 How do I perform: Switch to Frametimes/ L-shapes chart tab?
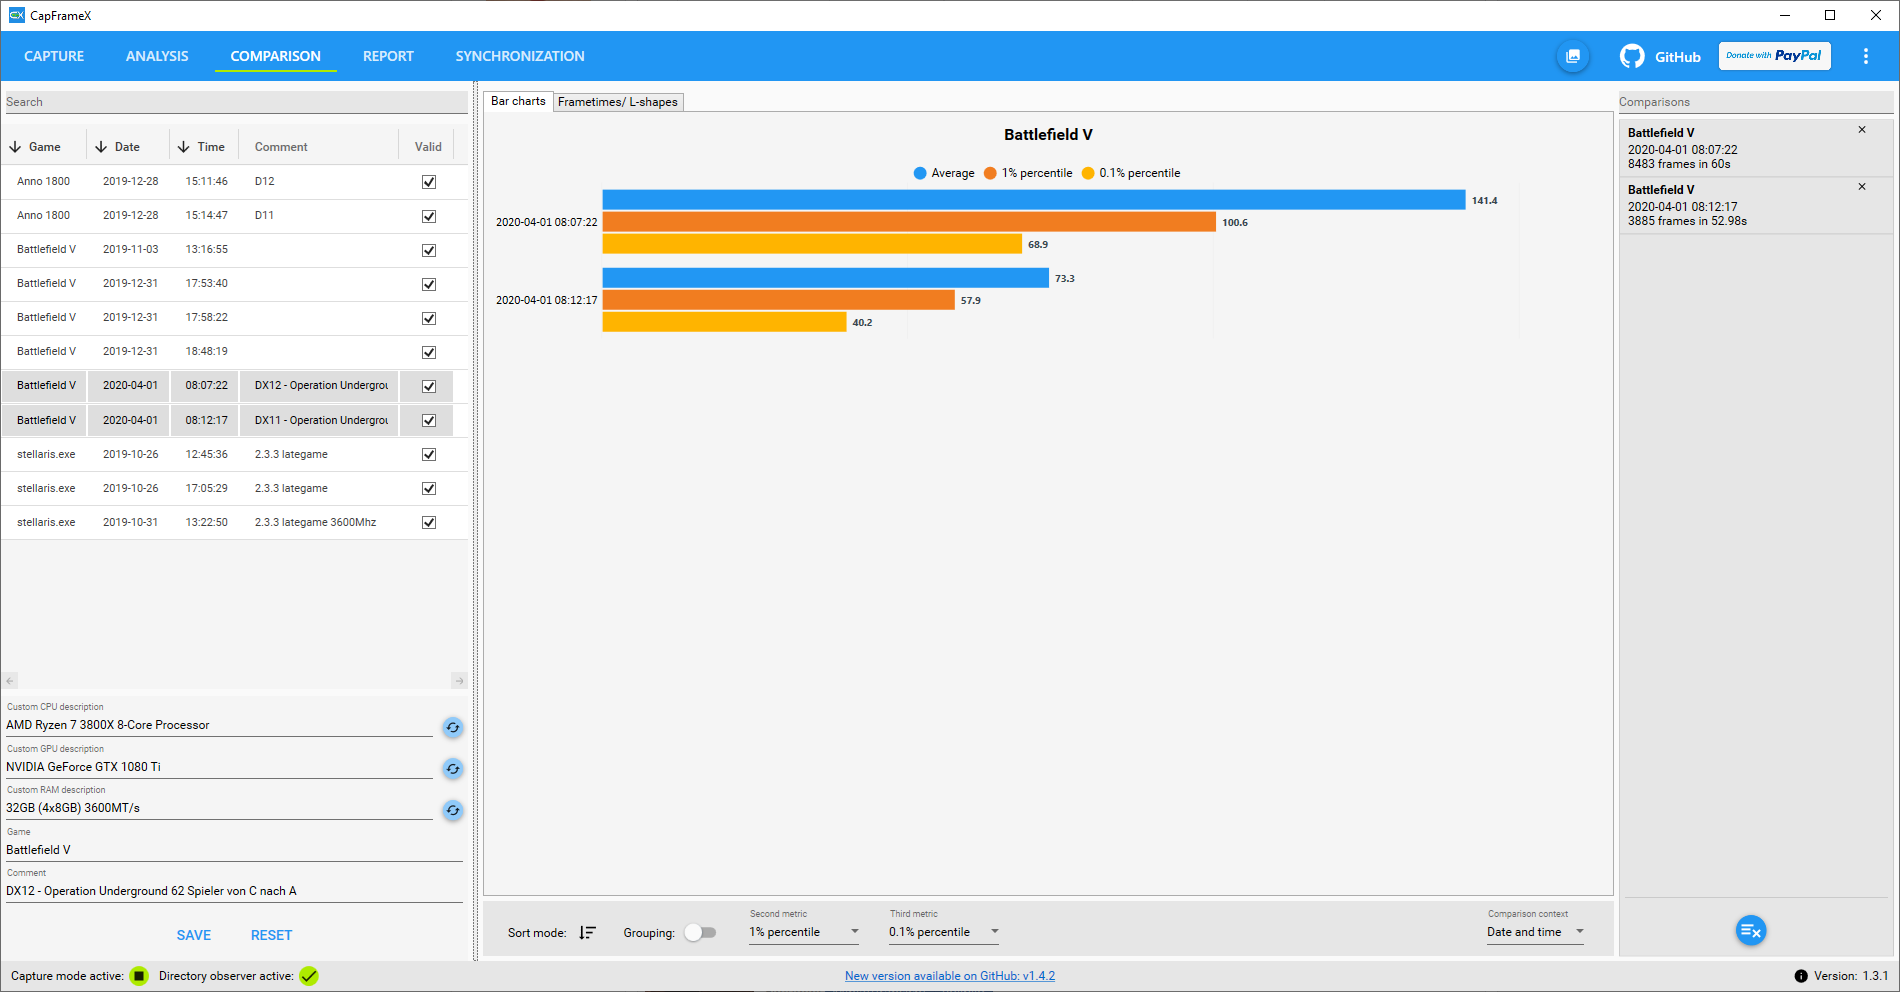(x=618, y=102)
